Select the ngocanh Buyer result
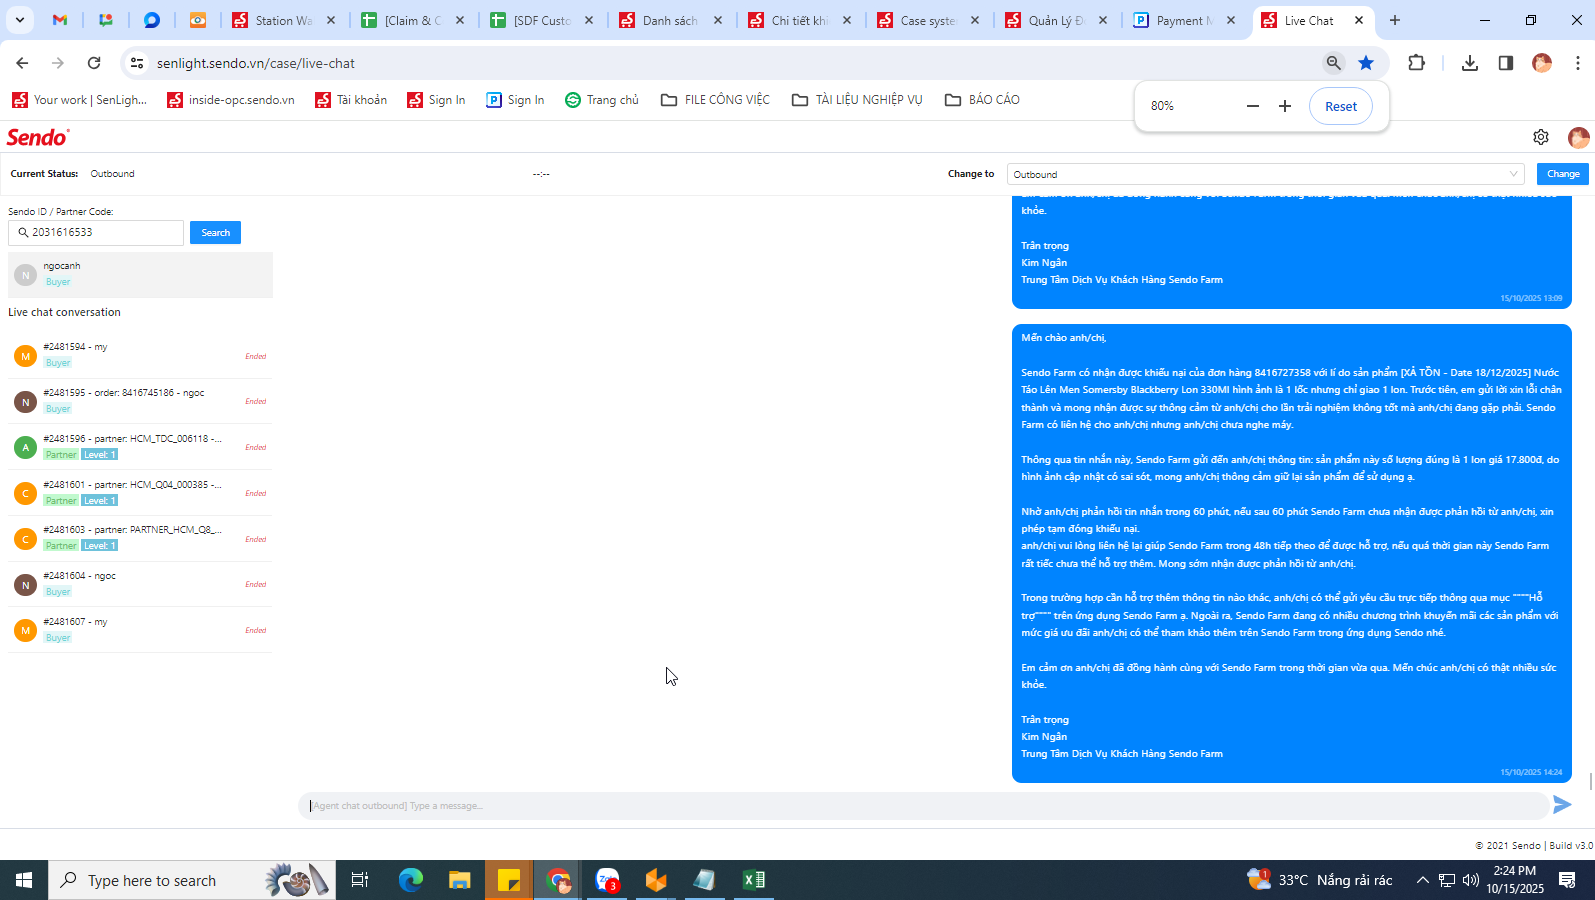Image resolution: width=1595 pixels, height=900 pixels. (x=140, y=274)
